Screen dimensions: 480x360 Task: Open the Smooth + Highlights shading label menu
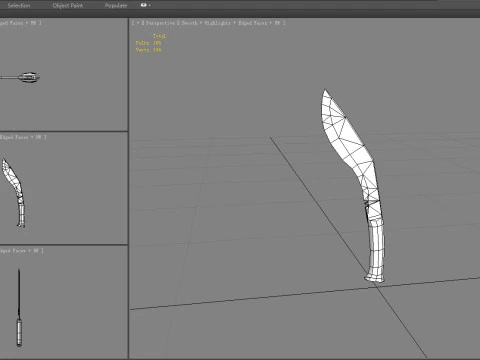click(206, 23)
